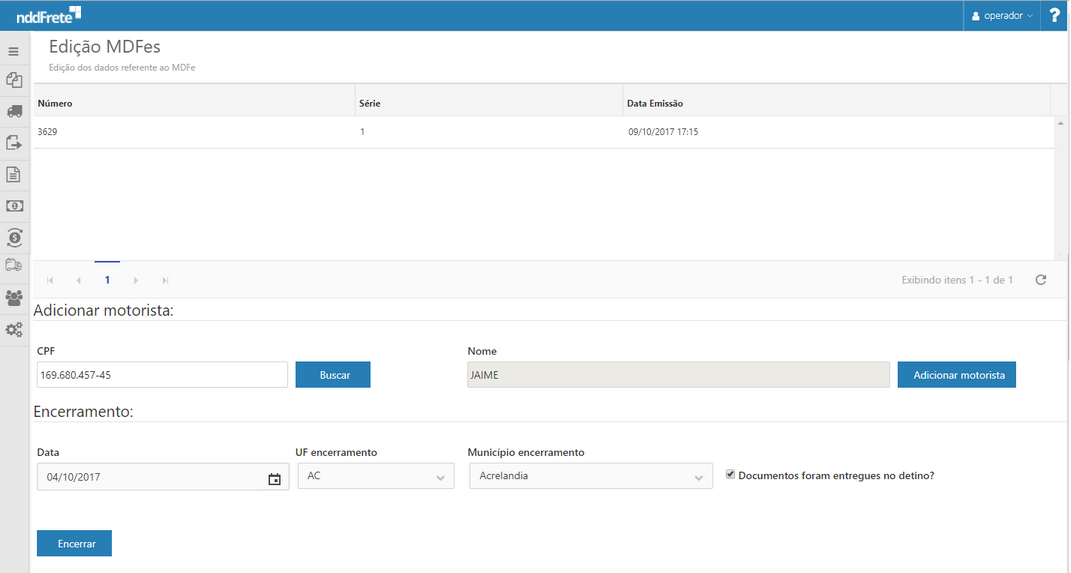Select the document page sidebar icon

[14, 174]
